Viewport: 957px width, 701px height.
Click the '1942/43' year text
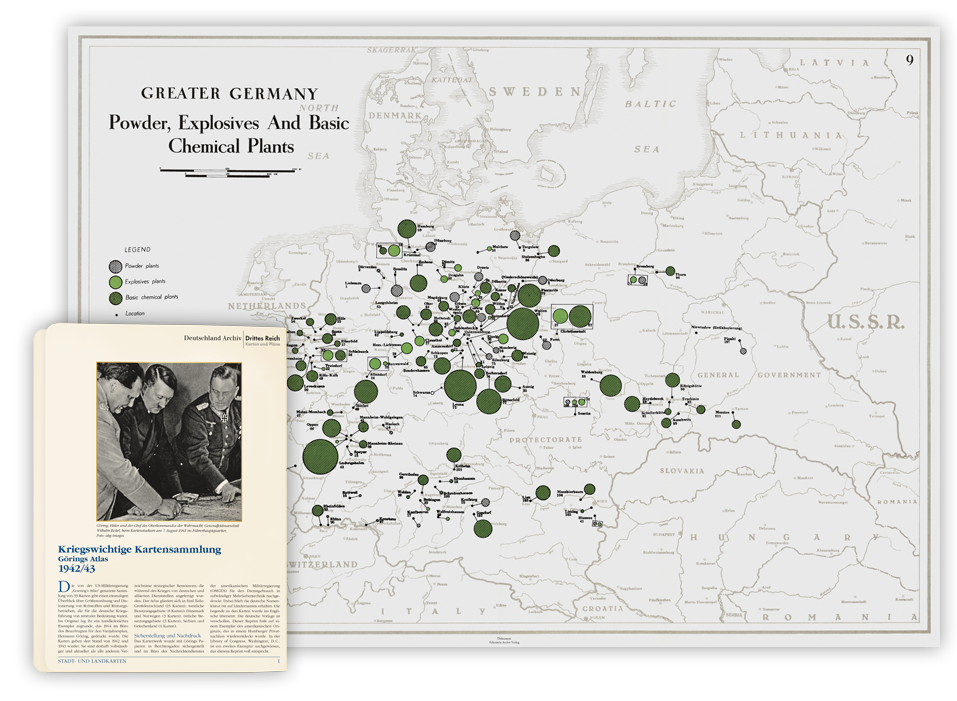pos(77,569)
